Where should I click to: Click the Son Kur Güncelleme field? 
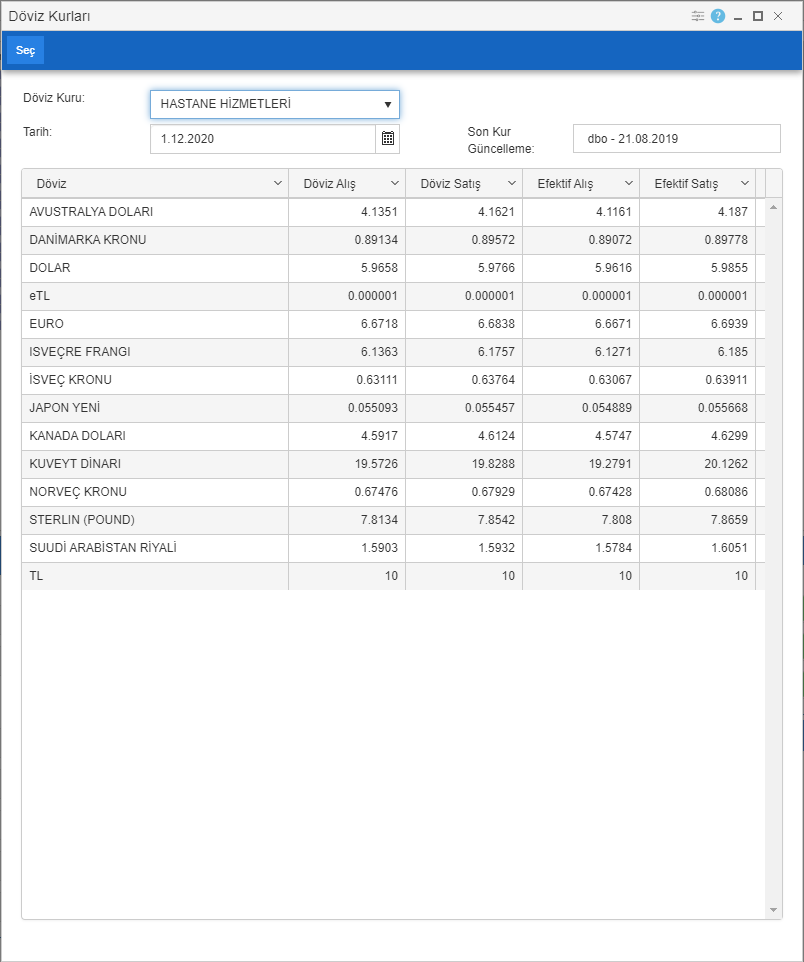pyautogui.click(x=677, y=139)
